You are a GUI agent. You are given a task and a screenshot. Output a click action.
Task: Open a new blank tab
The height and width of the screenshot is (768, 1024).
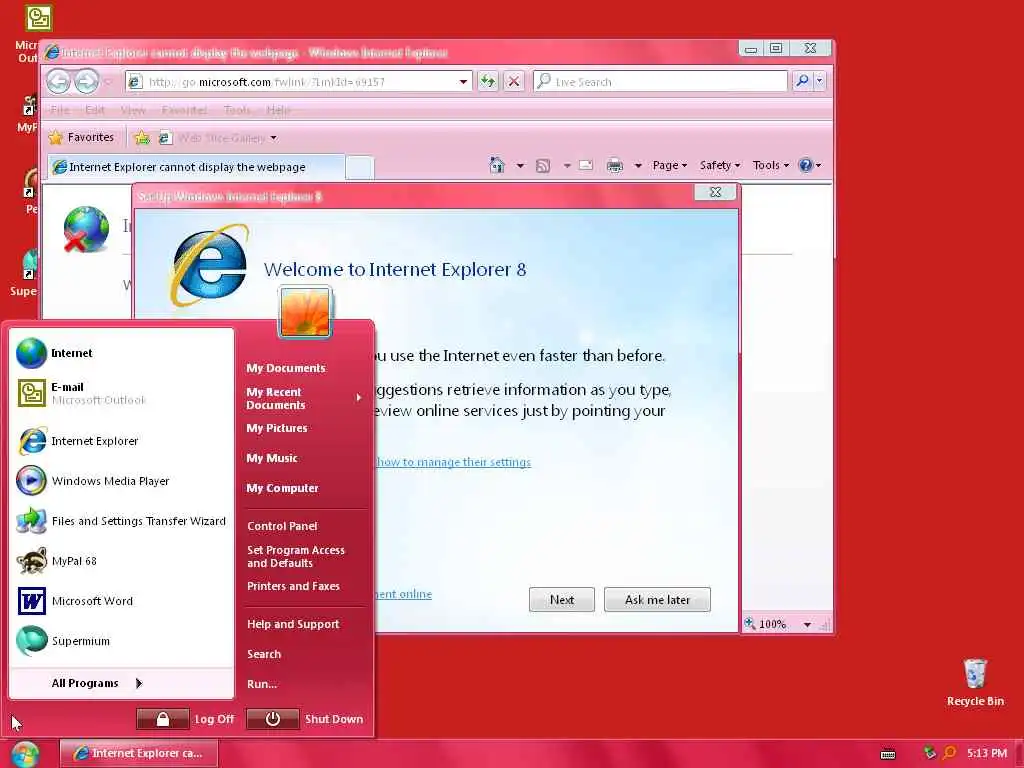tap(359, 168)
